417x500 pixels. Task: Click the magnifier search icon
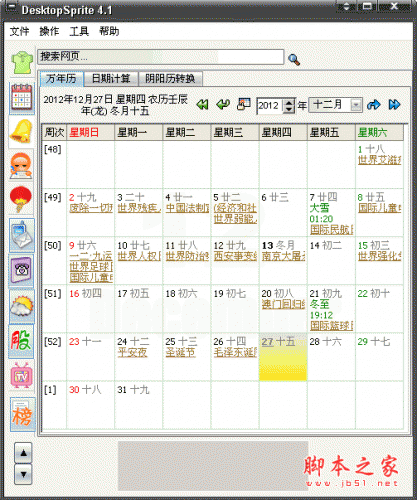294,60
